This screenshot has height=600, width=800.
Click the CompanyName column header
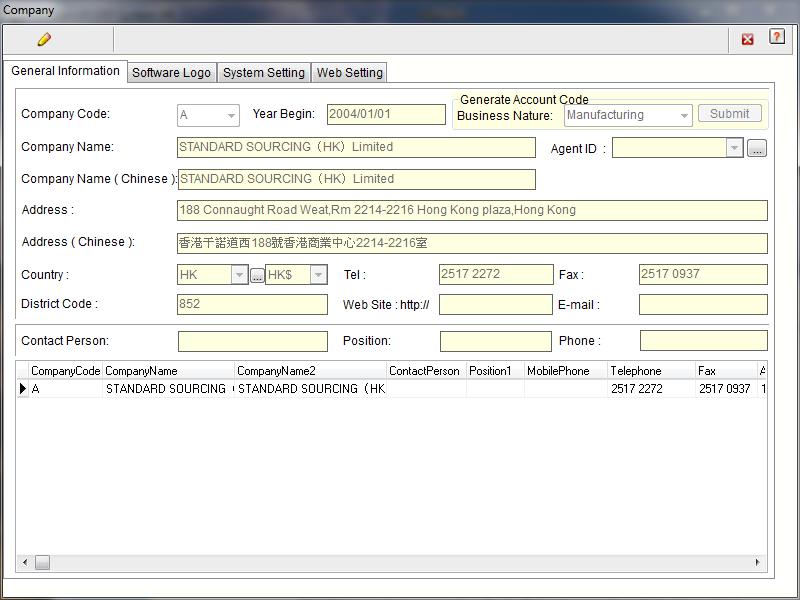(168, 371)
